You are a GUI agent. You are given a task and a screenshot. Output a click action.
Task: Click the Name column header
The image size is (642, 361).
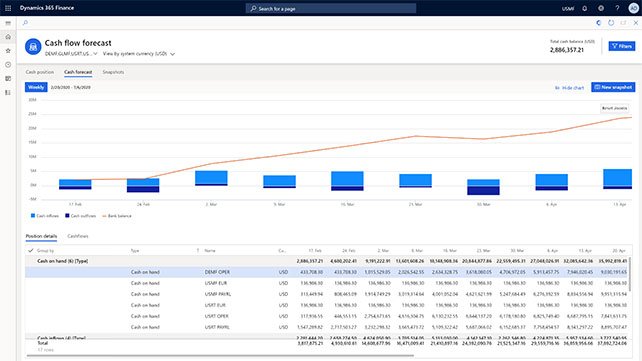(210, 250)
